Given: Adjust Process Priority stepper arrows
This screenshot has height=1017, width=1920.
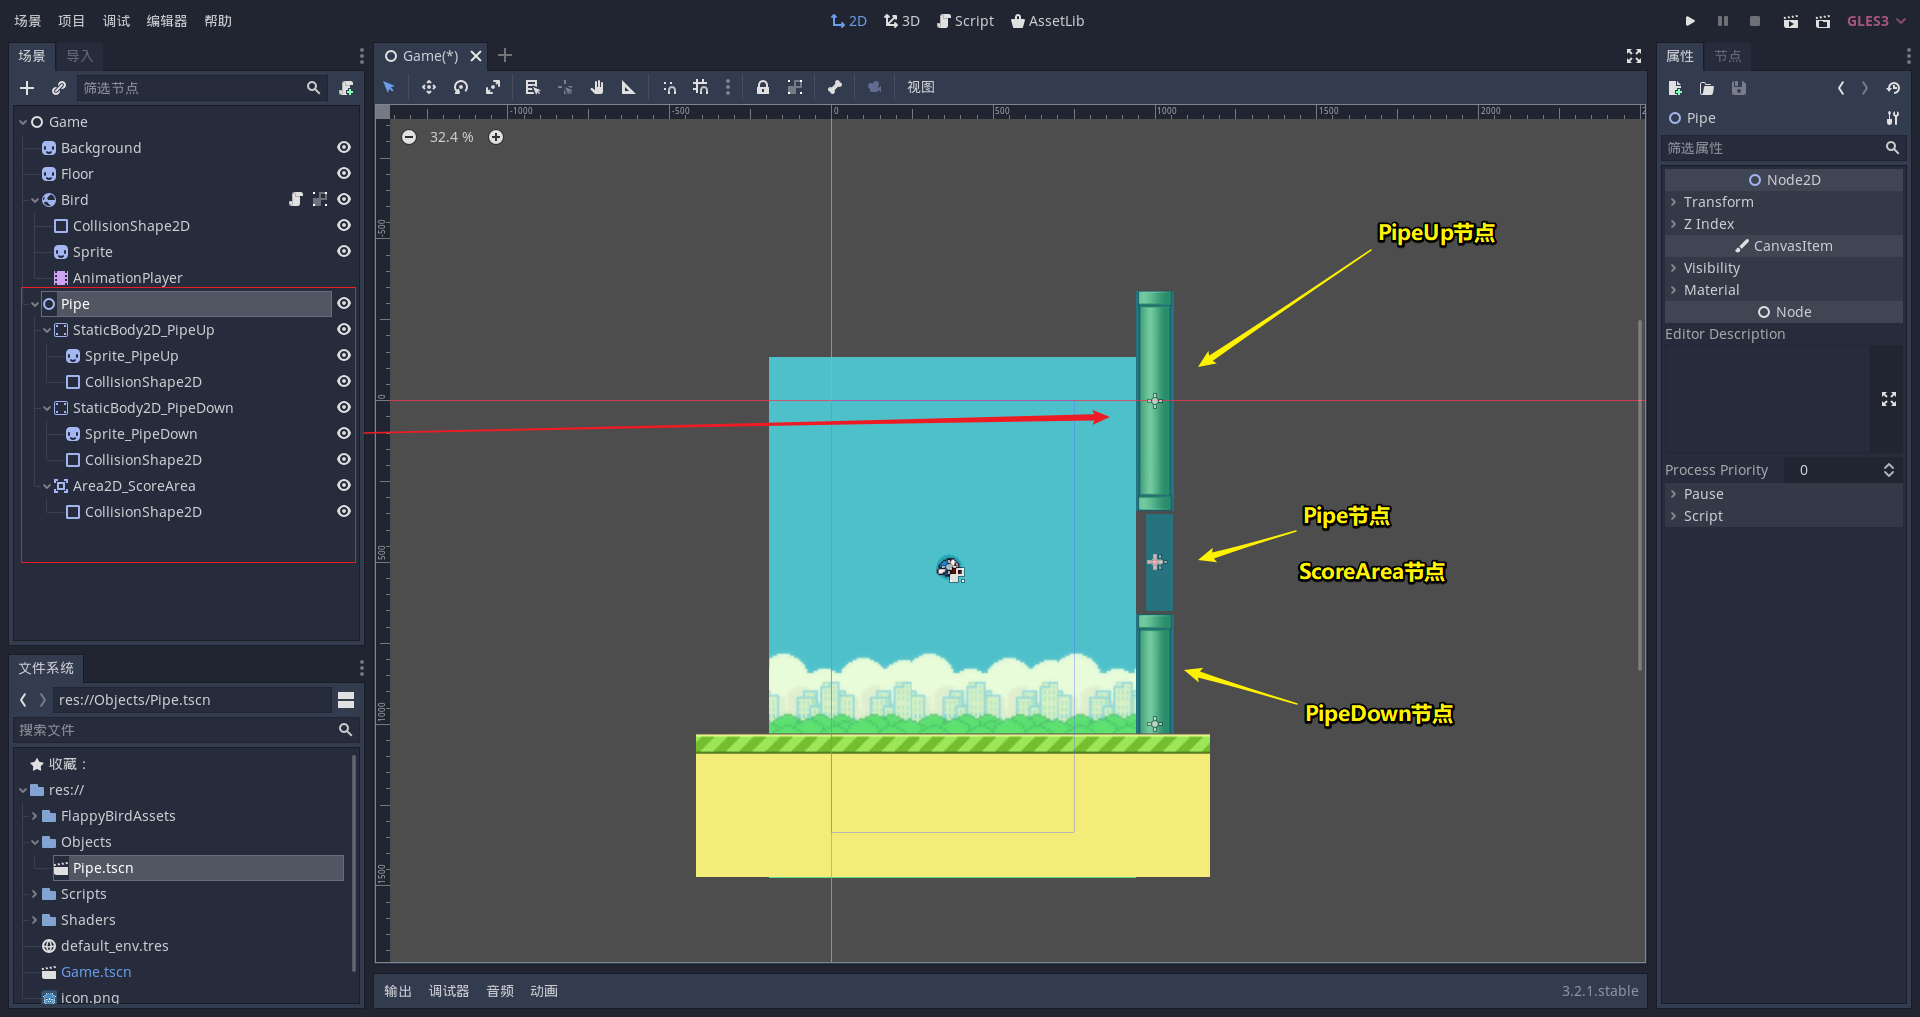Looking at the screenshot, I should tap(1889, 470).
